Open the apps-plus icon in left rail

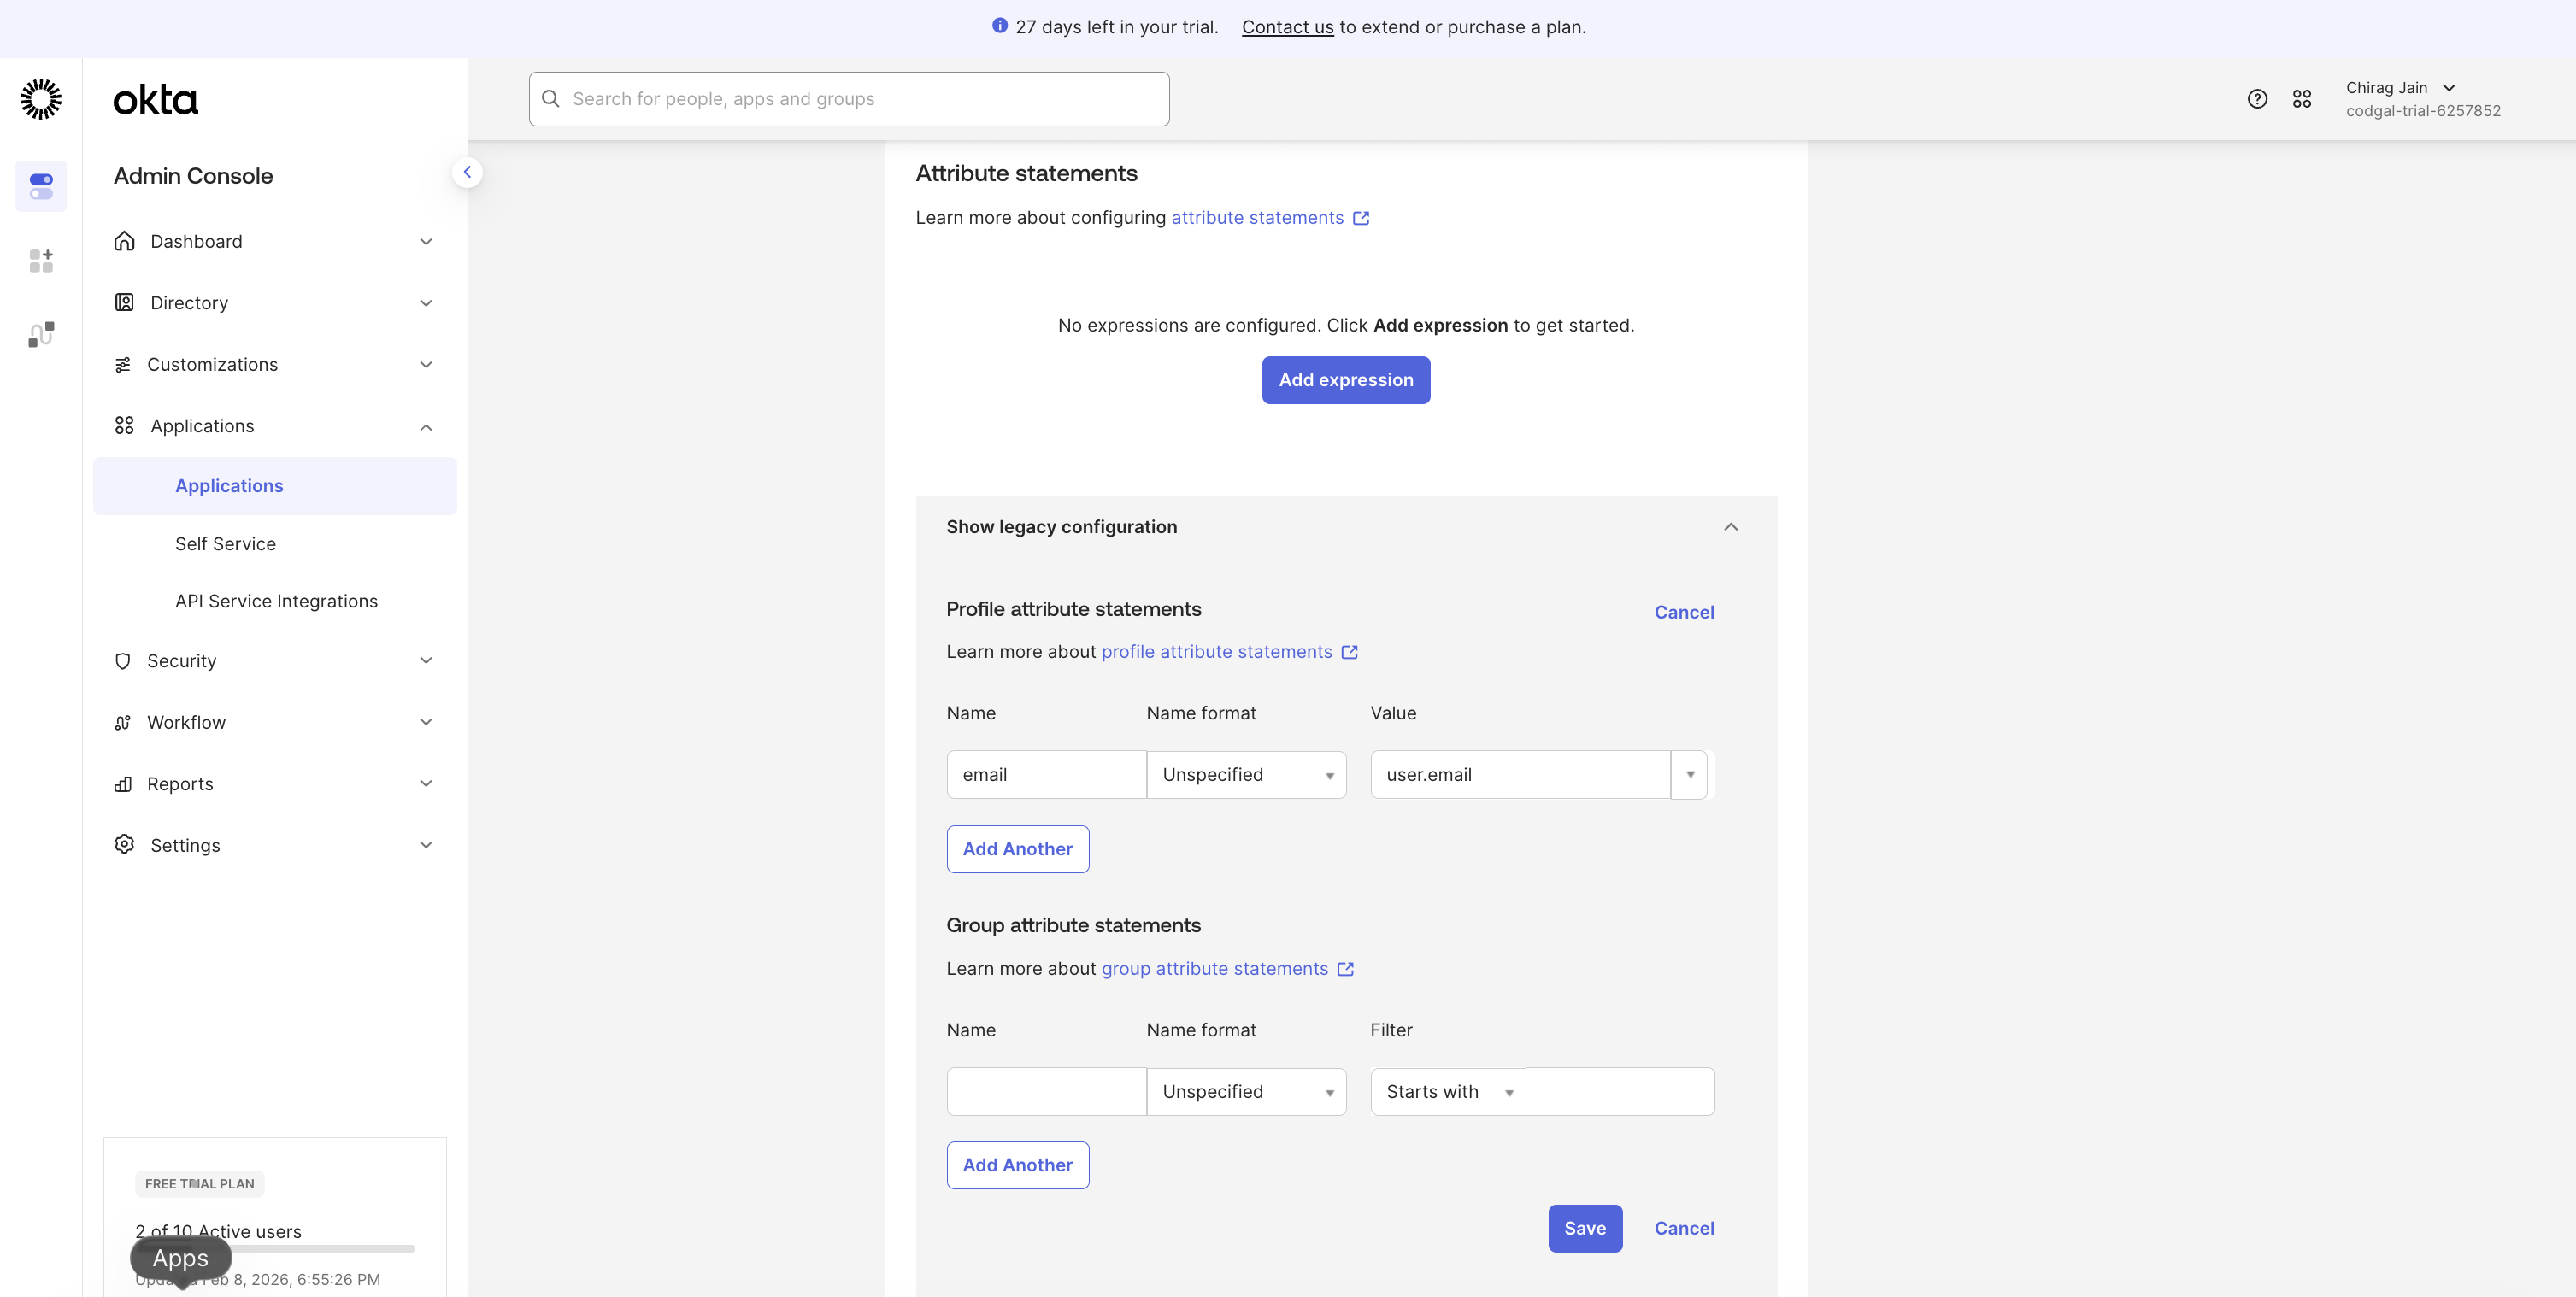click(x=41, y=261)
